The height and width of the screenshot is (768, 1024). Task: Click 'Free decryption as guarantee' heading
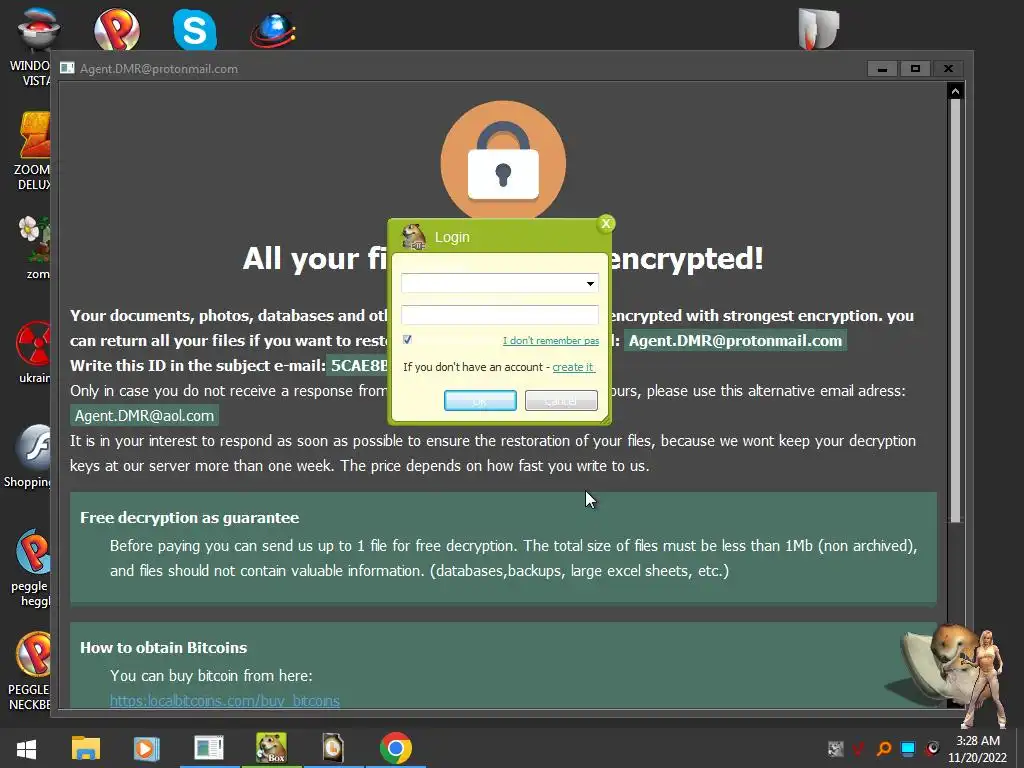click(189, 518)
